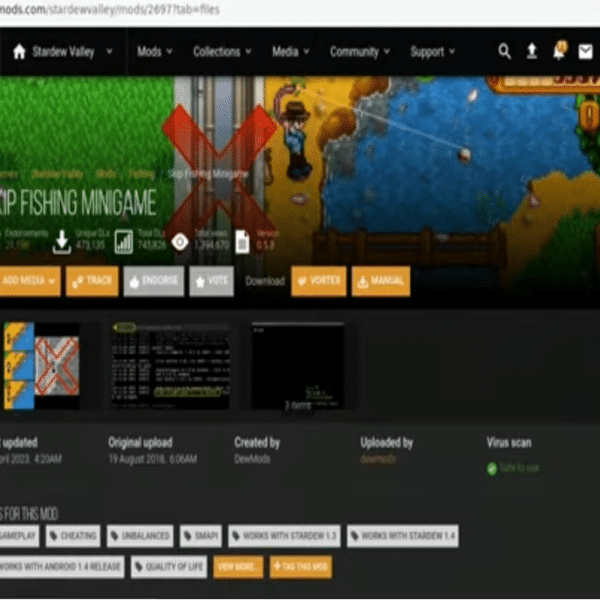This screenshot has height=600, width=600.
Task: Open the search magnifier icon
Action: point(504,51)
